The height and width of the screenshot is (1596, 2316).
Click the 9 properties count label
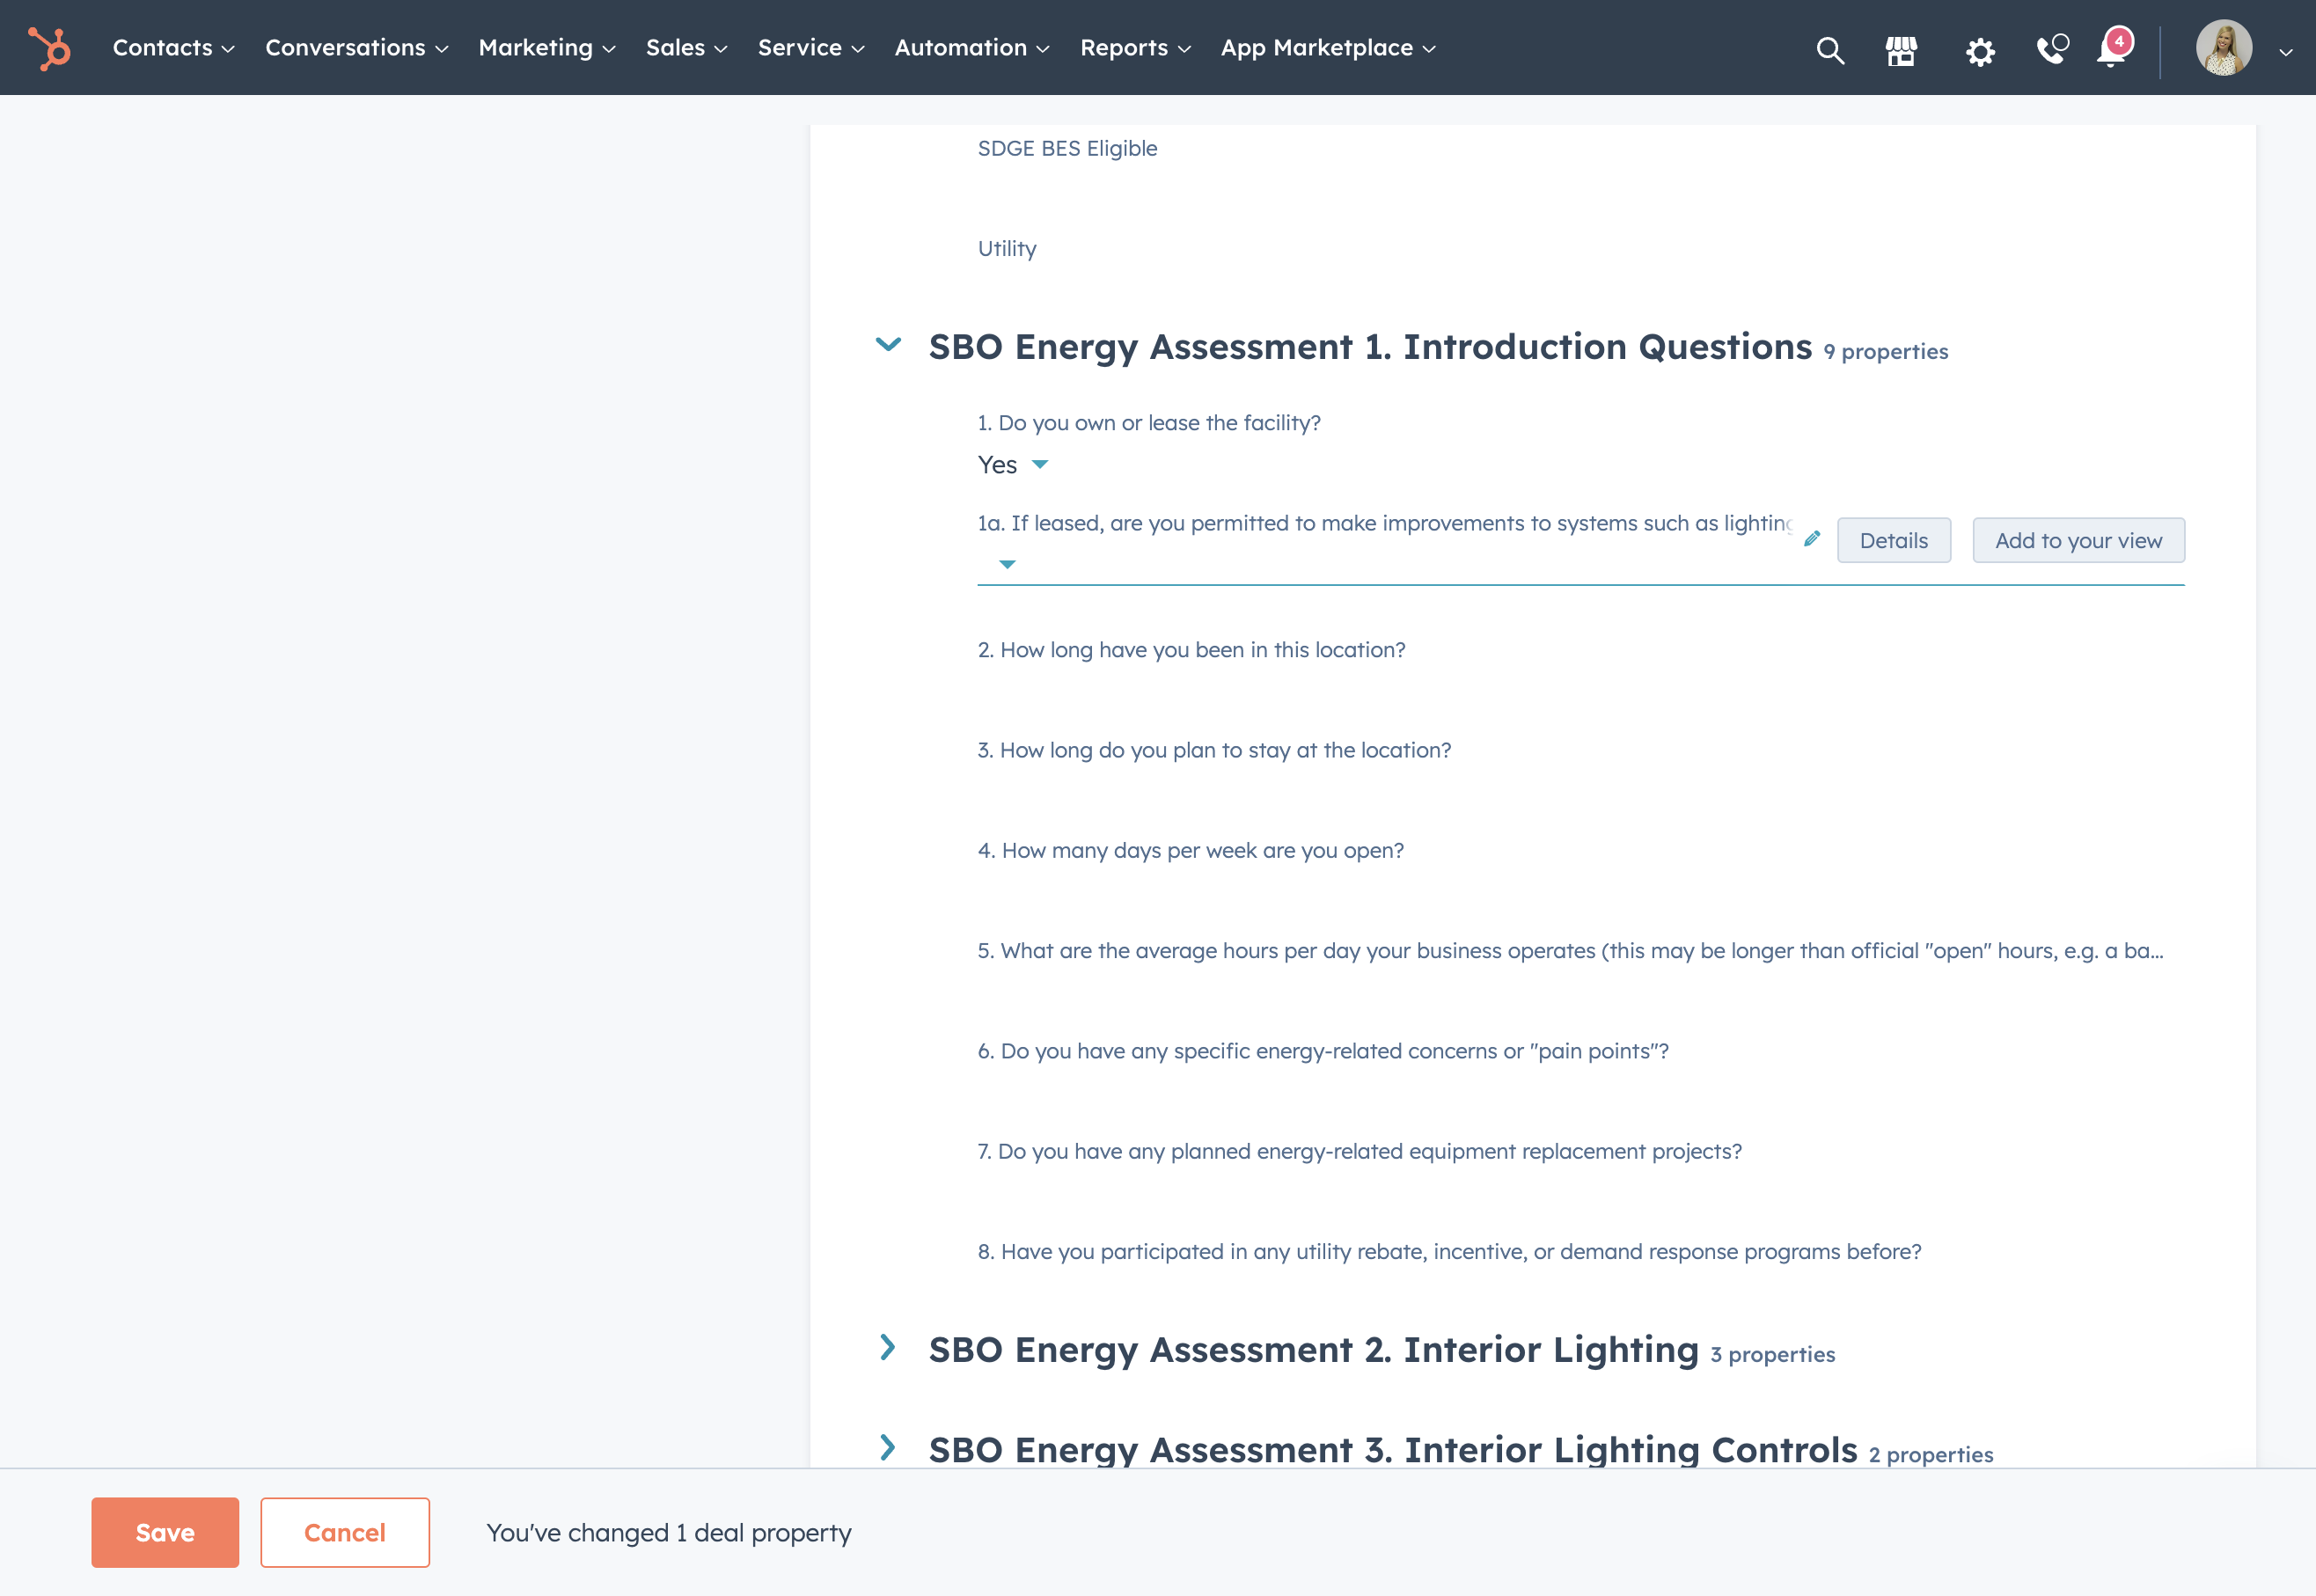point(1885,352)
